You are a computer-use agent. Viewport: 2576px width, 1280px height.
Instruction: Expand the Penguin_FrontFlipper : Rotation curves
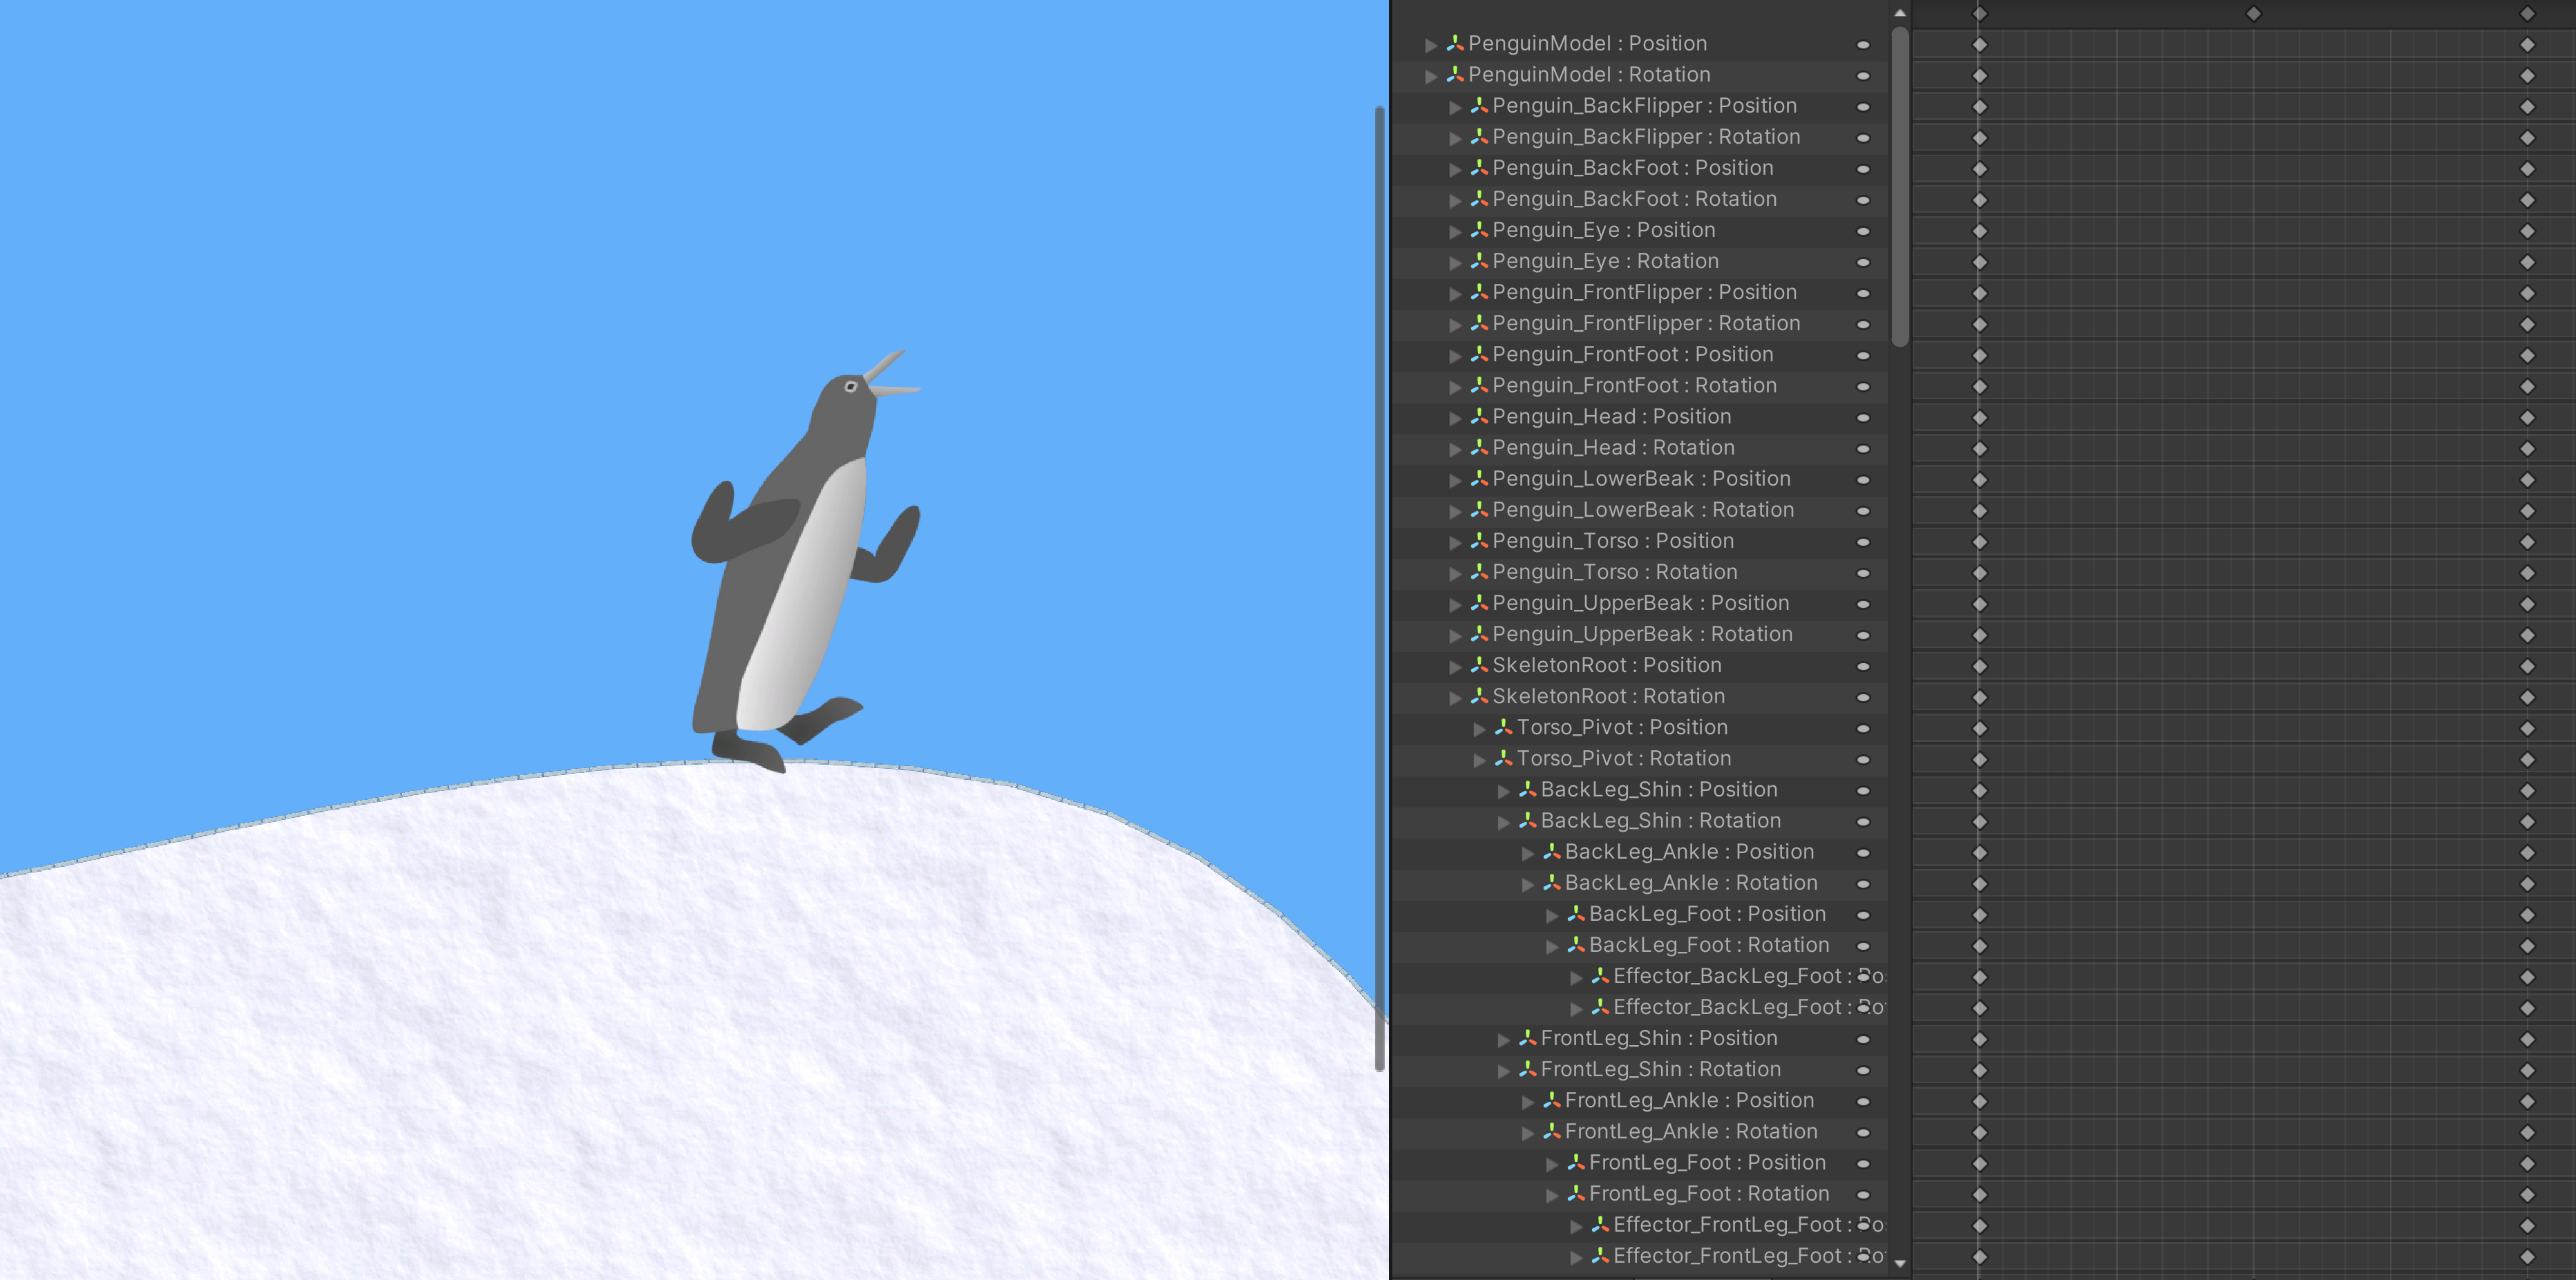[x=1455, y=325]
